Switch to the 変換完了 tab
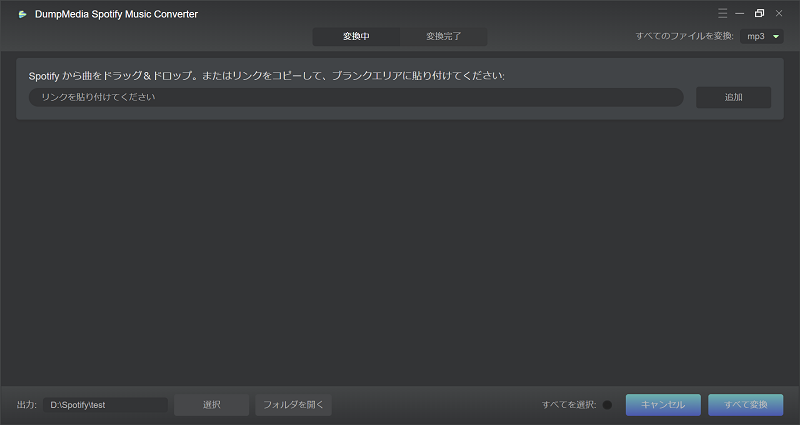Image resolution: width=800 pixels, height=425 pixels. click(x=443, y=36)
